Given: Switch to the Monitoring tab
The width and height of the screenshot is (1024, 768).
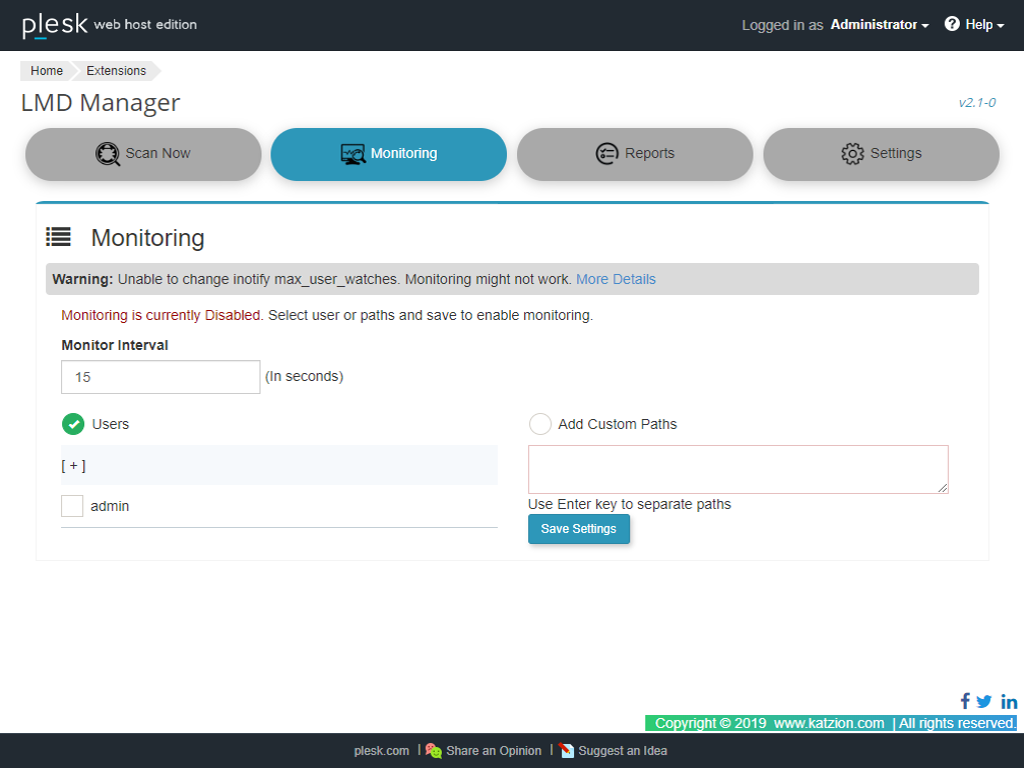Looking at the screenshot, I should coord(389,154).
